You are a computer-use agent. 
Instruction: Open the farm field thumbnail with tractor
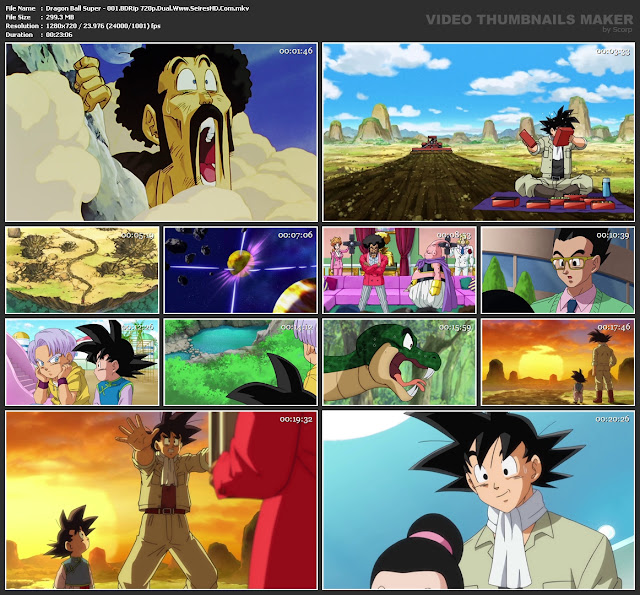click(478, 132)
